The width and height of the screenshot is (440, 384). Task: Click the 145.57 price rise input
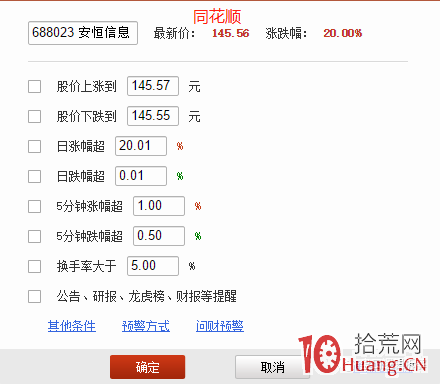tap(153, 86)
